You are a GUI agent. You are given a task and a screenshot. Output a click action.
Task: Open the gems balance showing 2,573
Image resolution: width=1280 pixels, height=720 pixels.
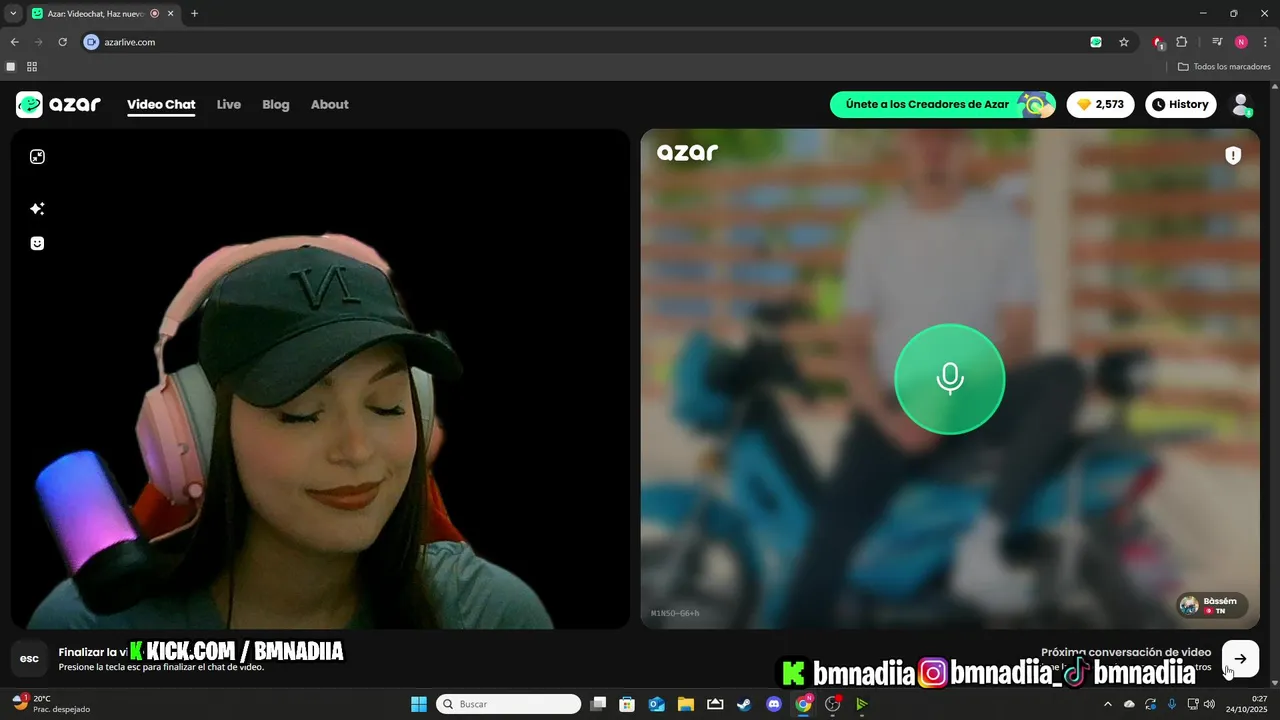(x=1101, y=104)
